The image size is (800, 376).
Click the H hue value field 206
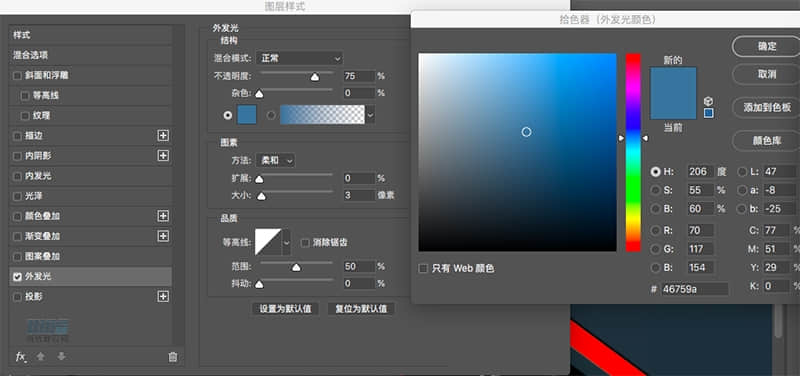(701, 171)
